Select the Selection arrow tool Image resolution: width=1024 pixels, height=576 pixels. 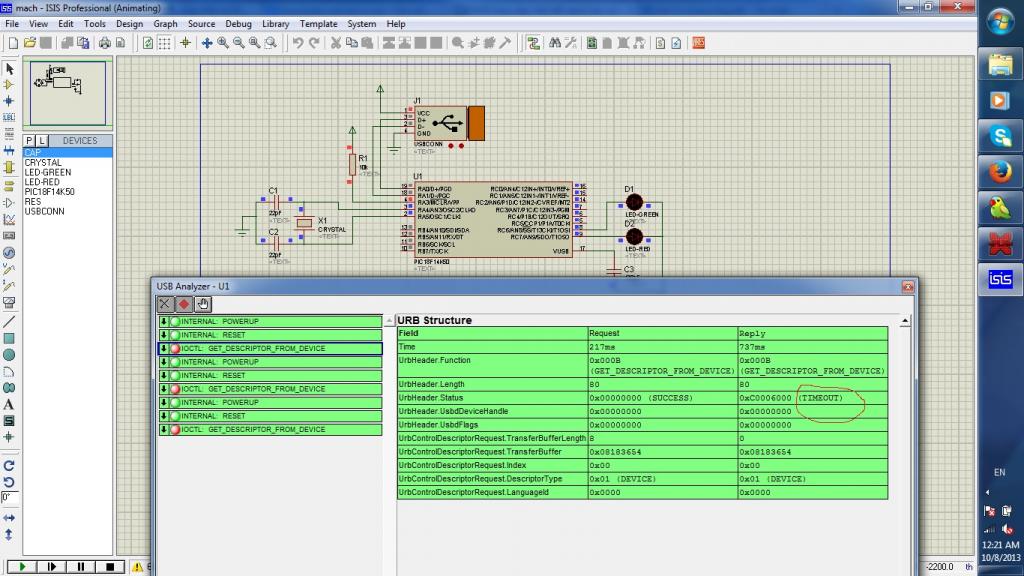click(x=9, y=69)
